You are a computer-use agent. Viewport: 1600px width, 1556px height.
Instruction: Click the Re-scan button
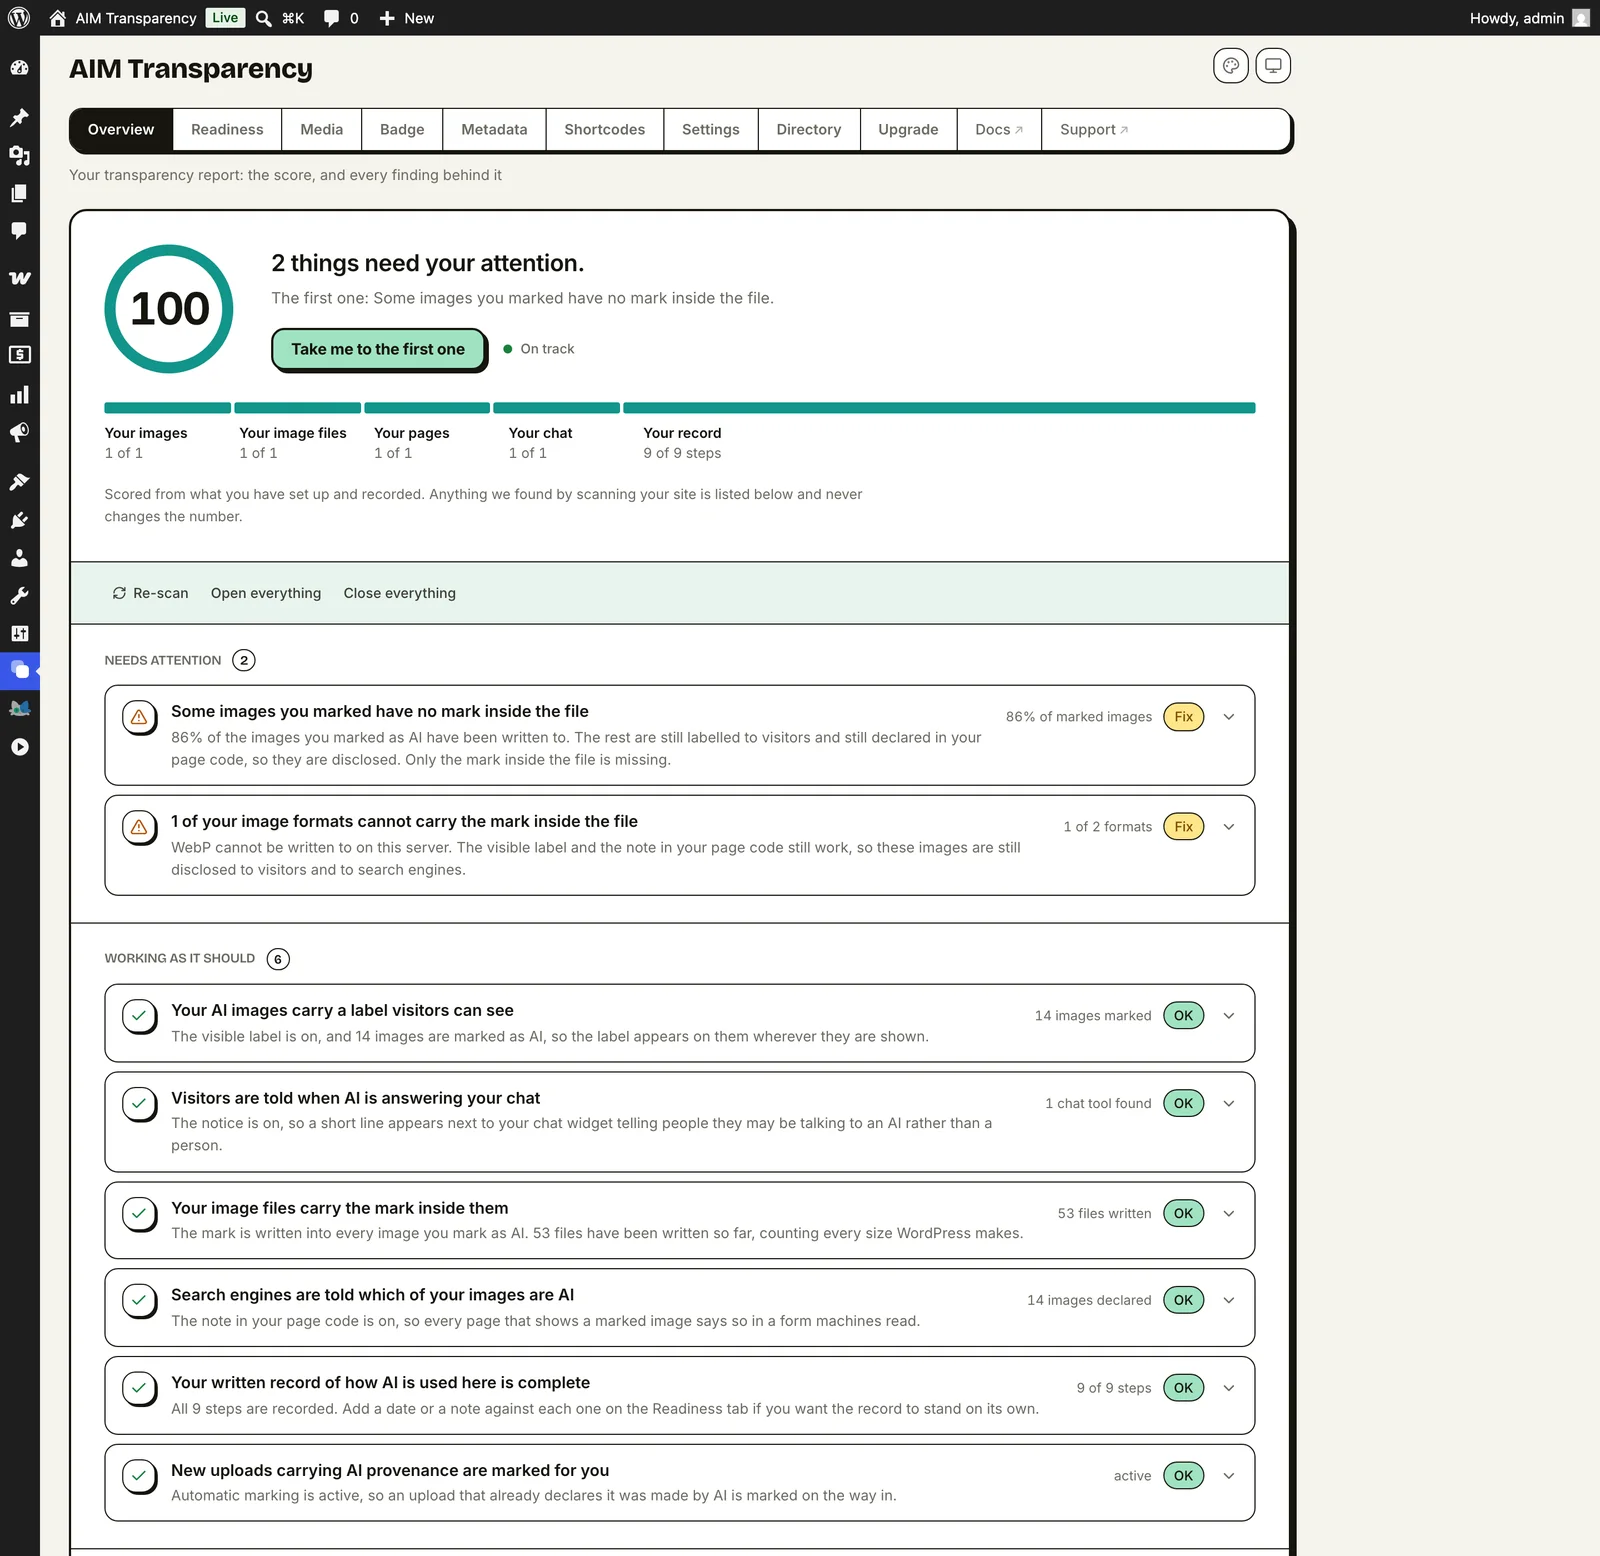tap(150, 593)
